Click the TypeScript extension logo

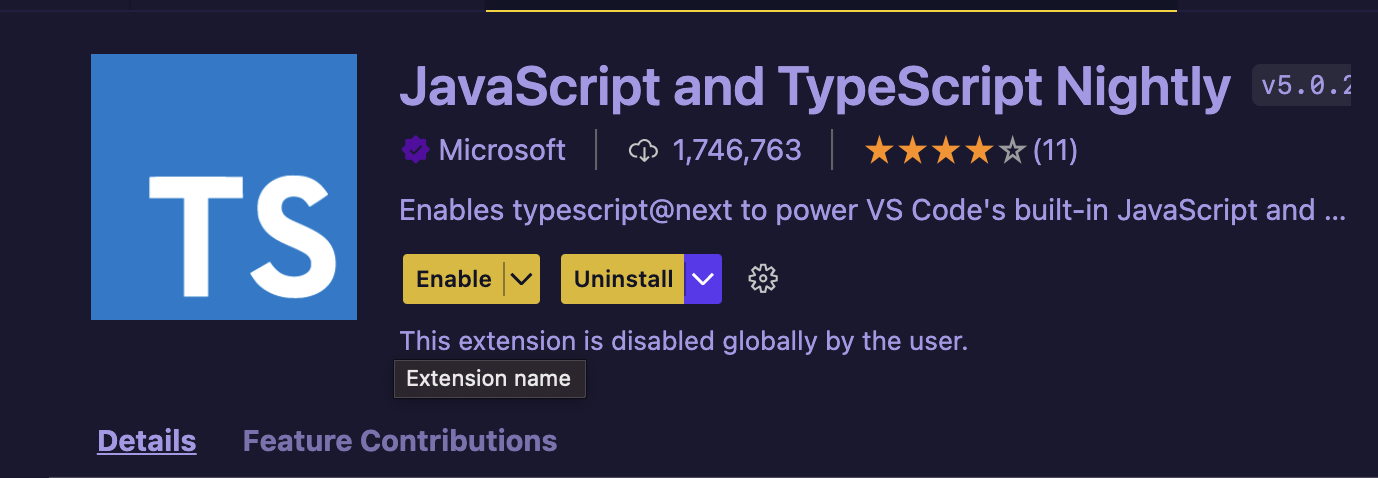click(x=224, y=187)
